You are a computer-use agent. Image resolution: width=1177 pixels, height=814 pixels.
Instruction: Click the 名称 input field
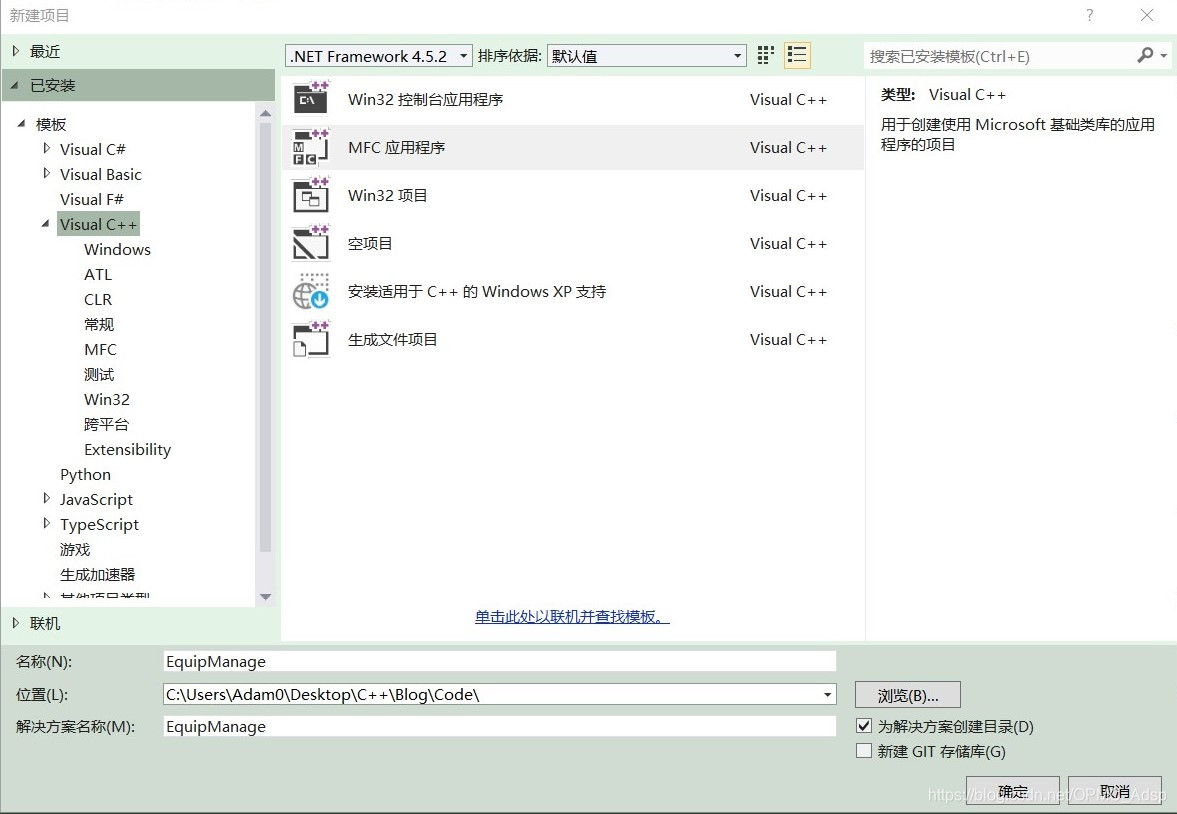(x=499, y=662)
